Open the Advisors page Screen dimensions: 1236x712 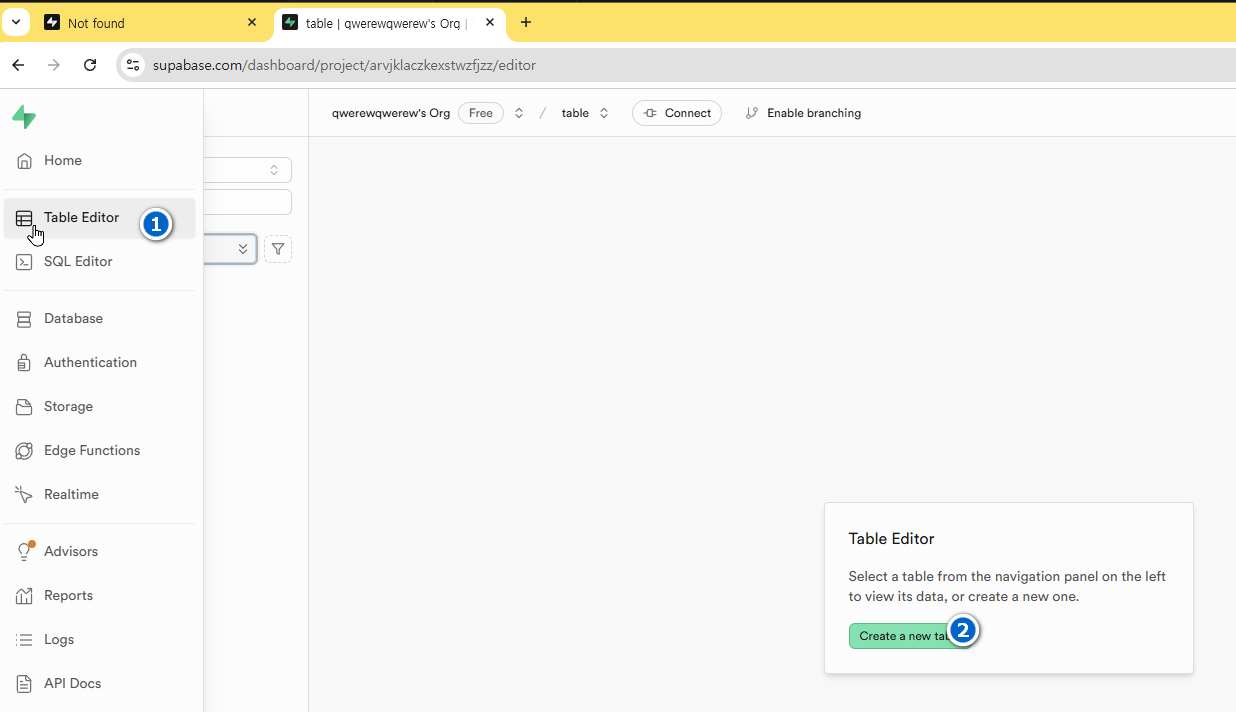click(x=70, y=552)
